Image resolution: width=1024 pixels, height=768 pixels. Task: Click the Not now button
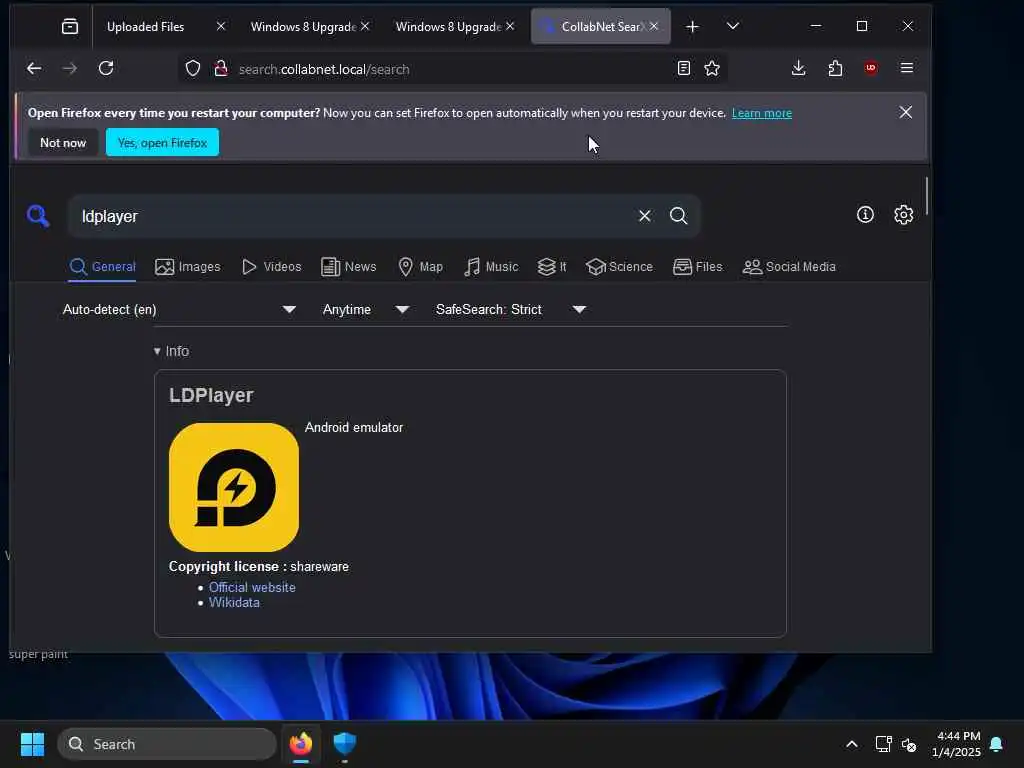point(63,142)
